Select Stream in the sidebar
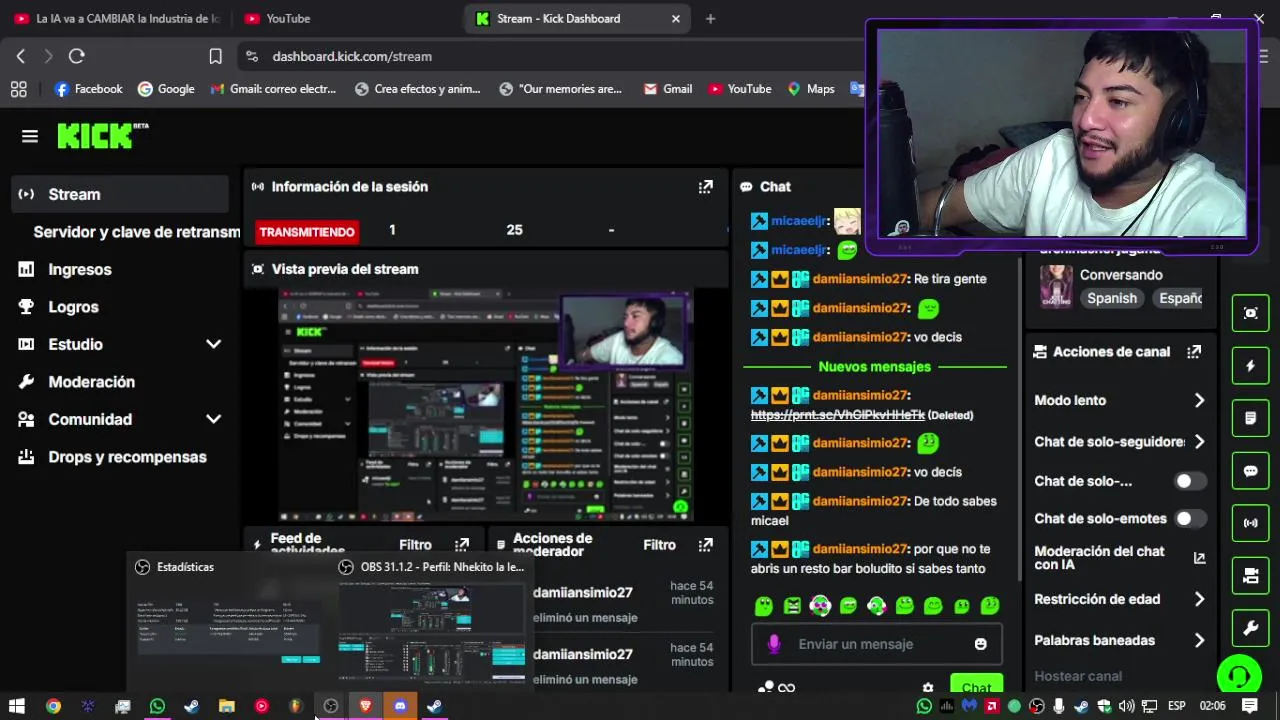 120,194
